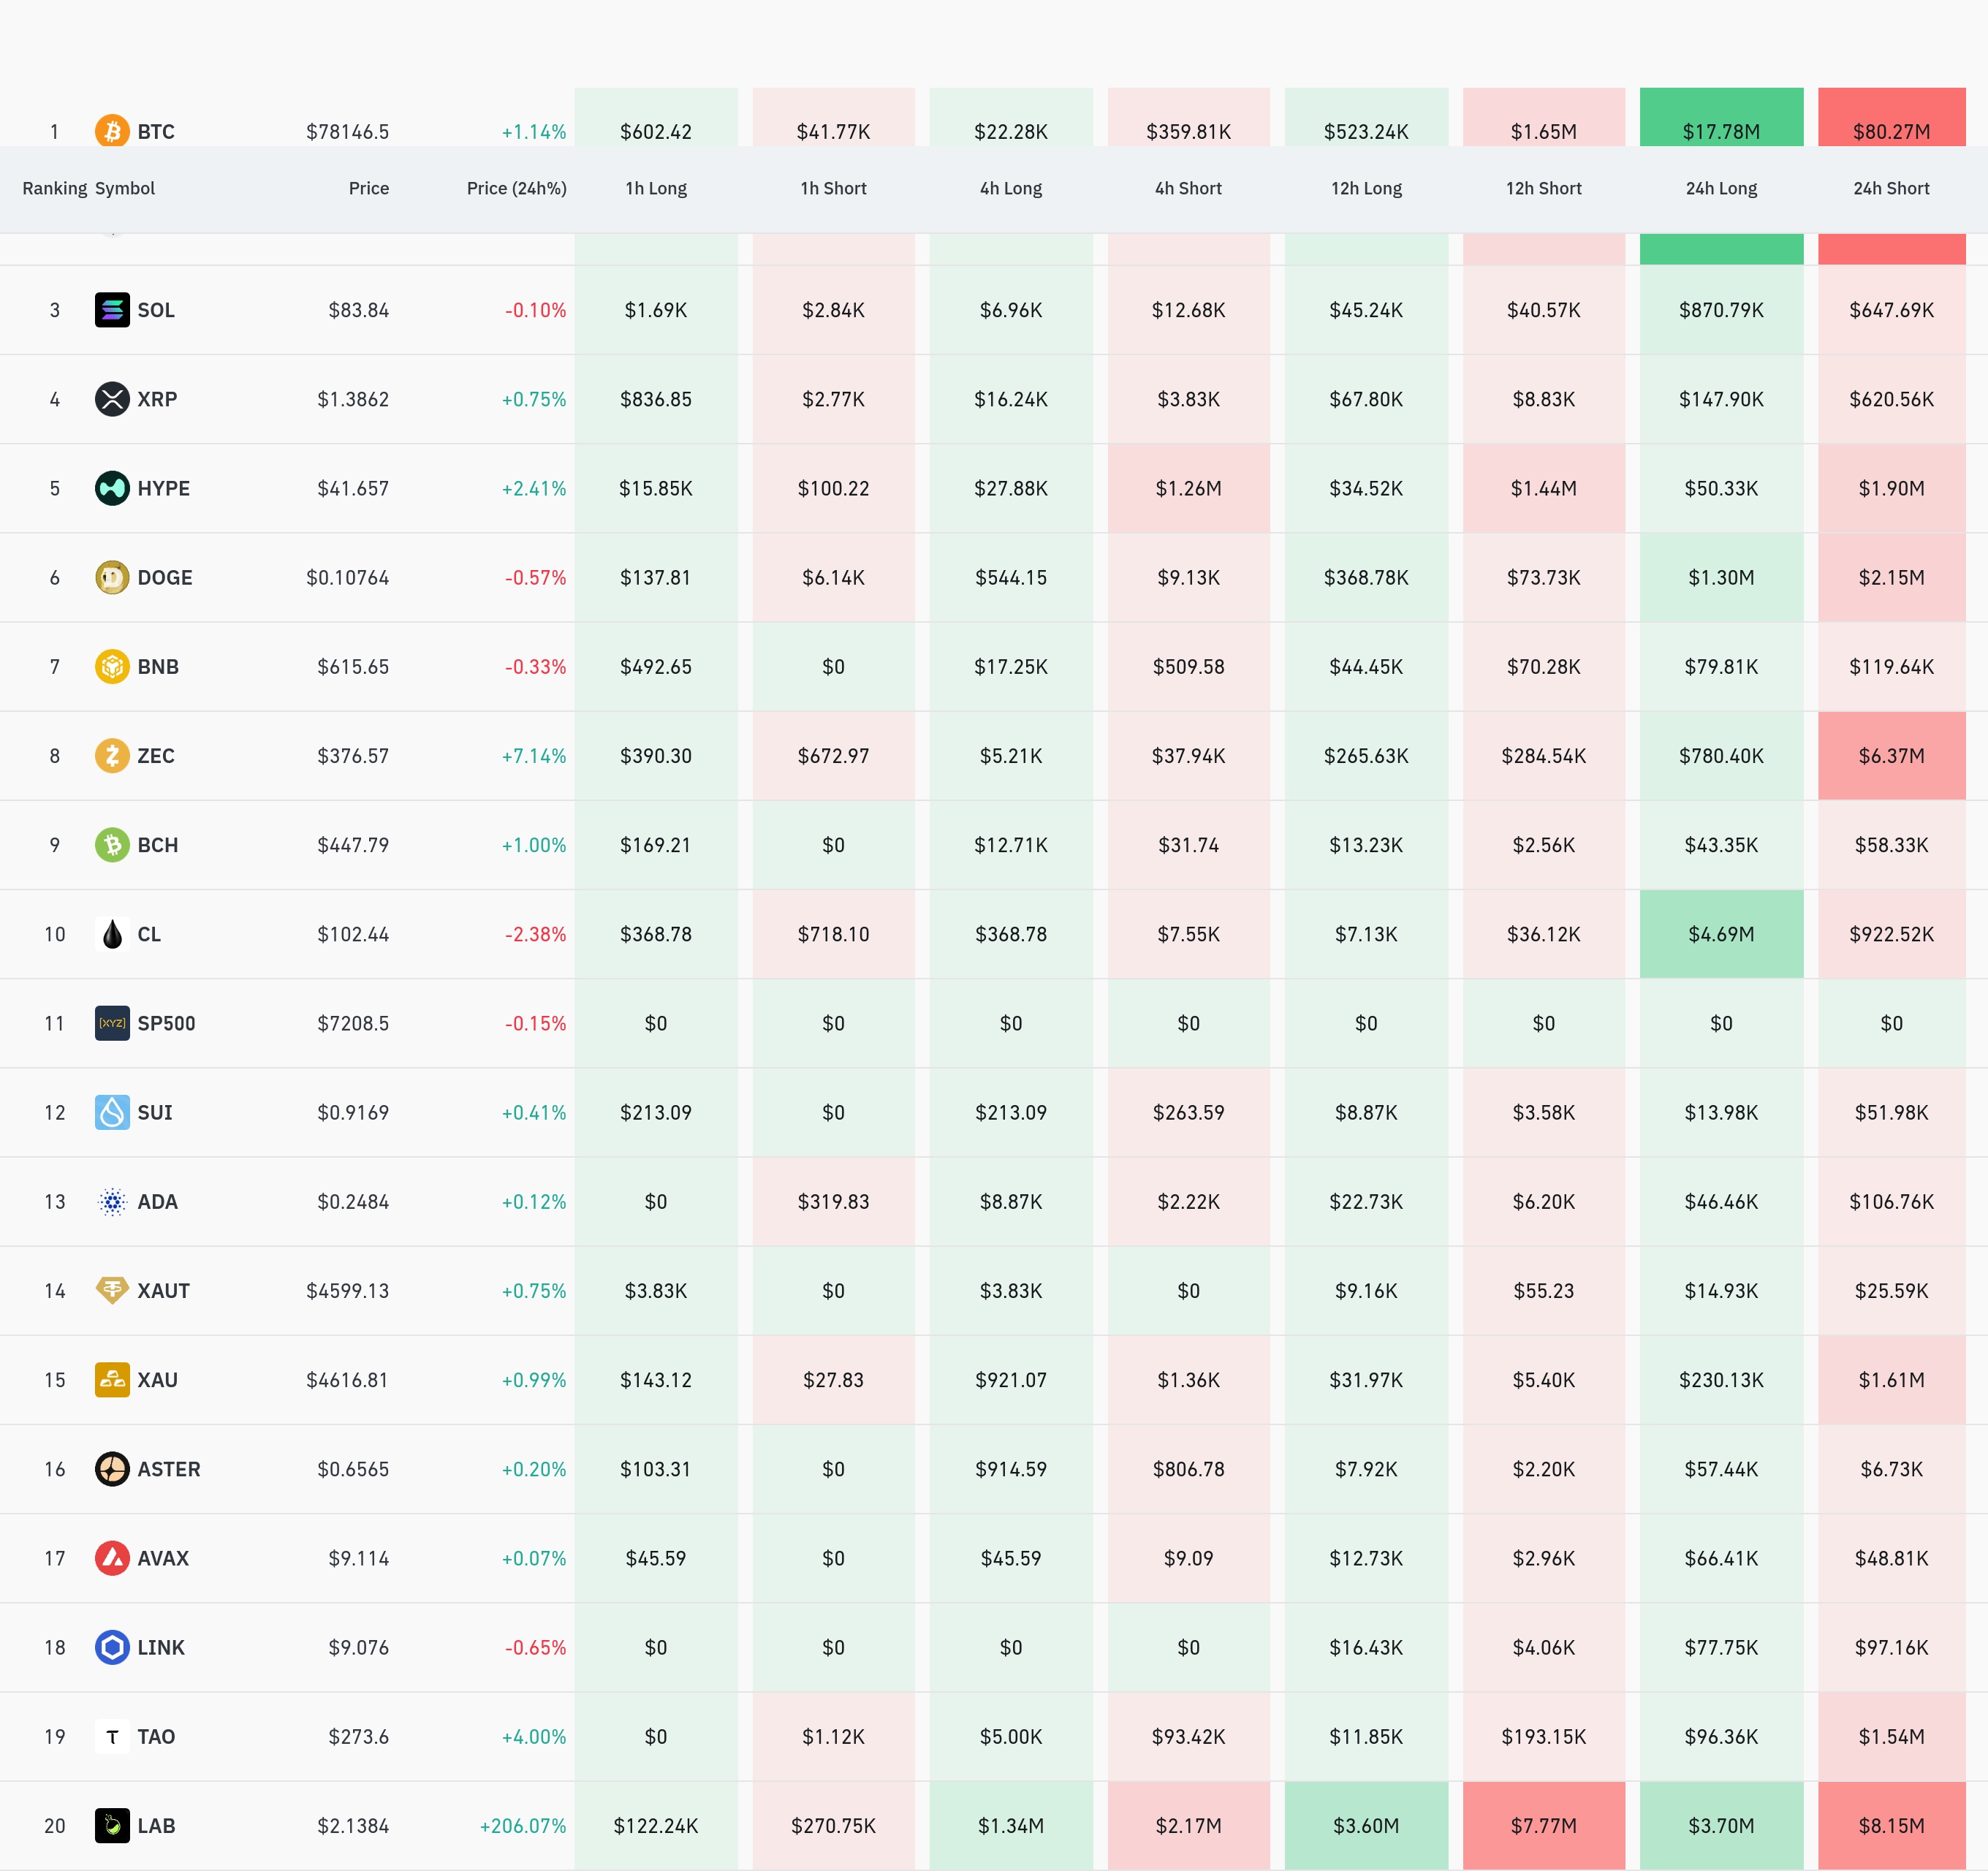Sort by 24h Long column header
Viewport: 1988px width, 1871px height.
tap(1721, 188)
